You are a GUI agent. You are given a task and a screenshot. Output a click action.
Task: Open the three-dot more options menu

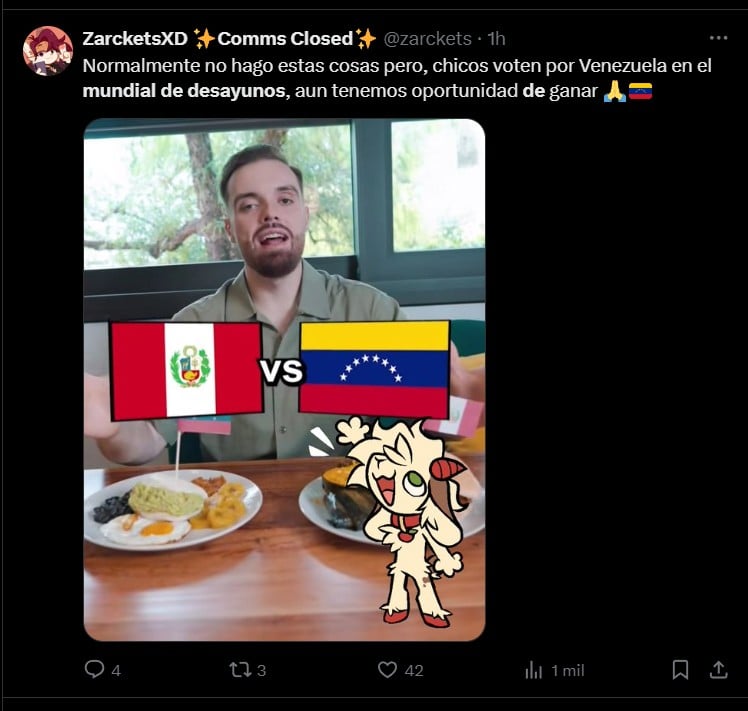pyautogui.click(x=718, y=38)
